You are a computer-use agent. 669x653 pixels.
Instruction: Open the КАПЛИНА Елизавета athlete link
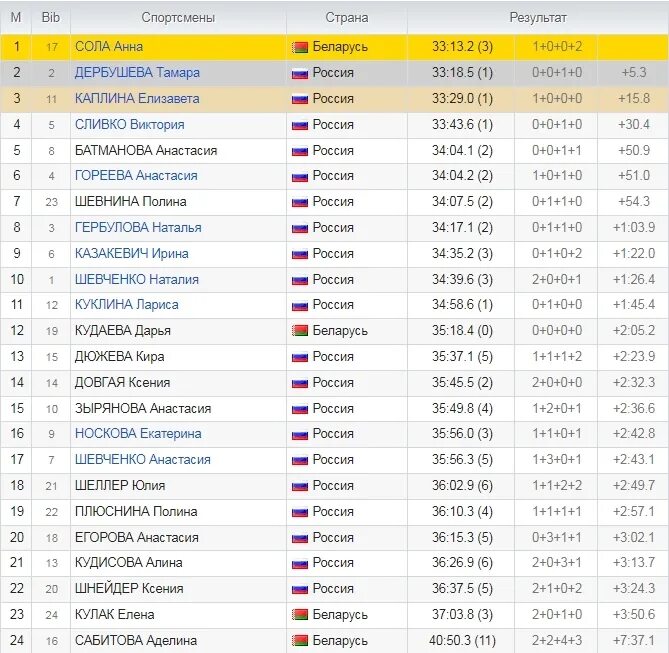137,99
